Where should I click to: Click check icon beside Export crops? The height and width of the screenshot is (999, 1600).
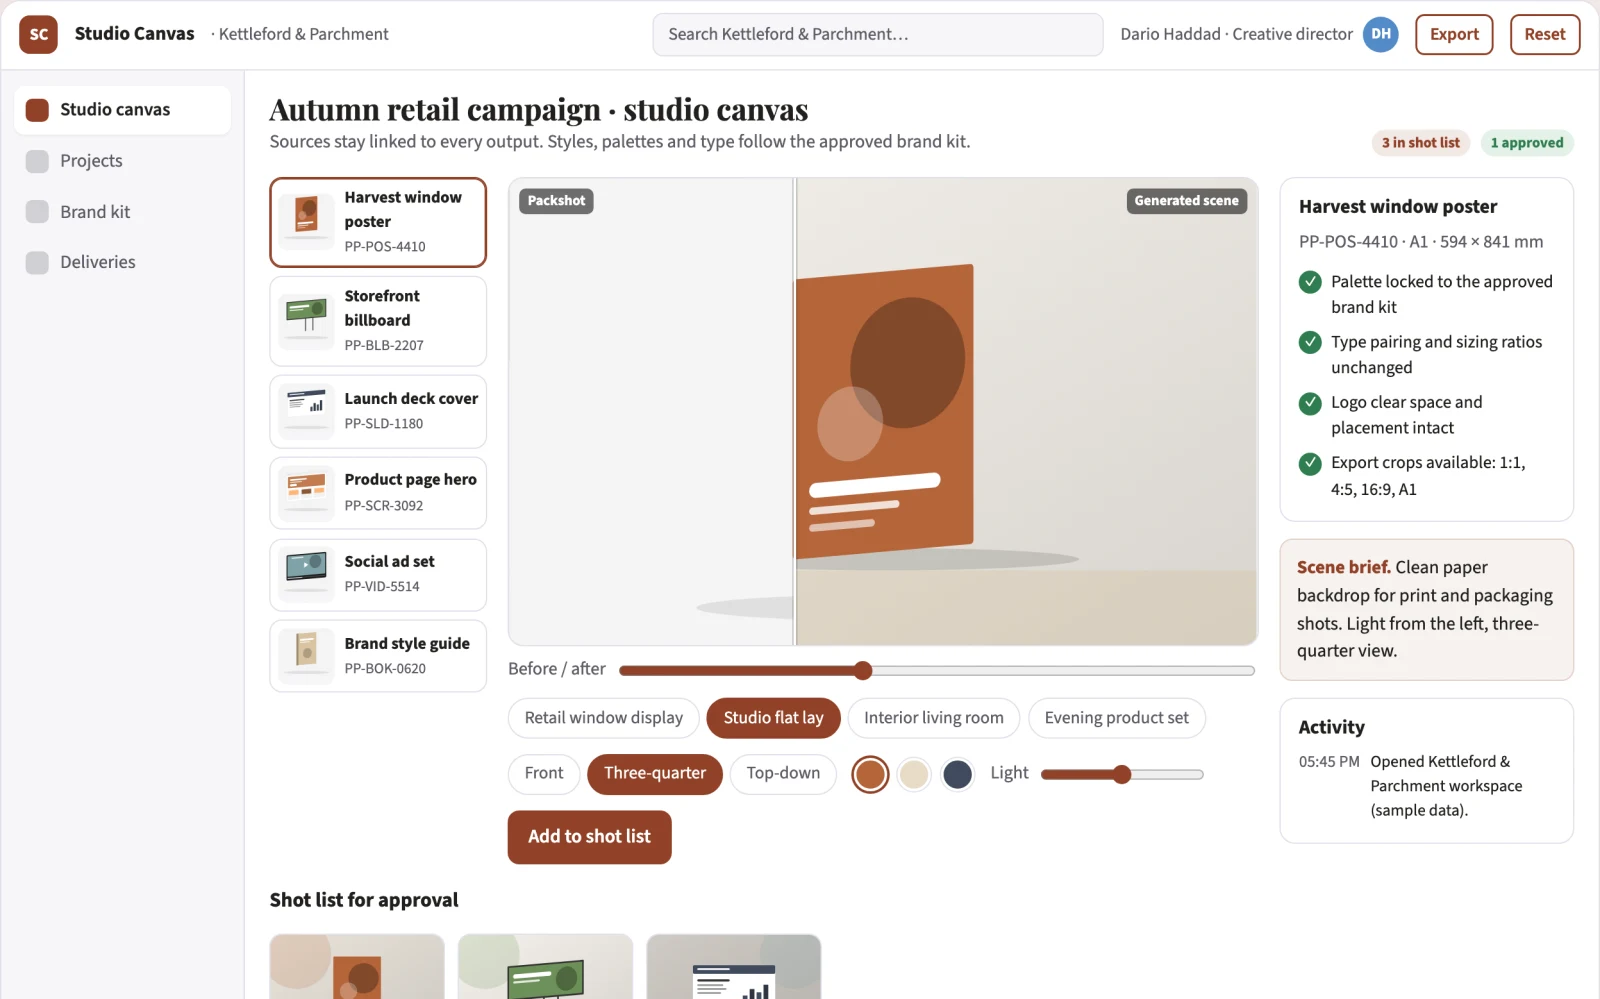pos(1310,463)
